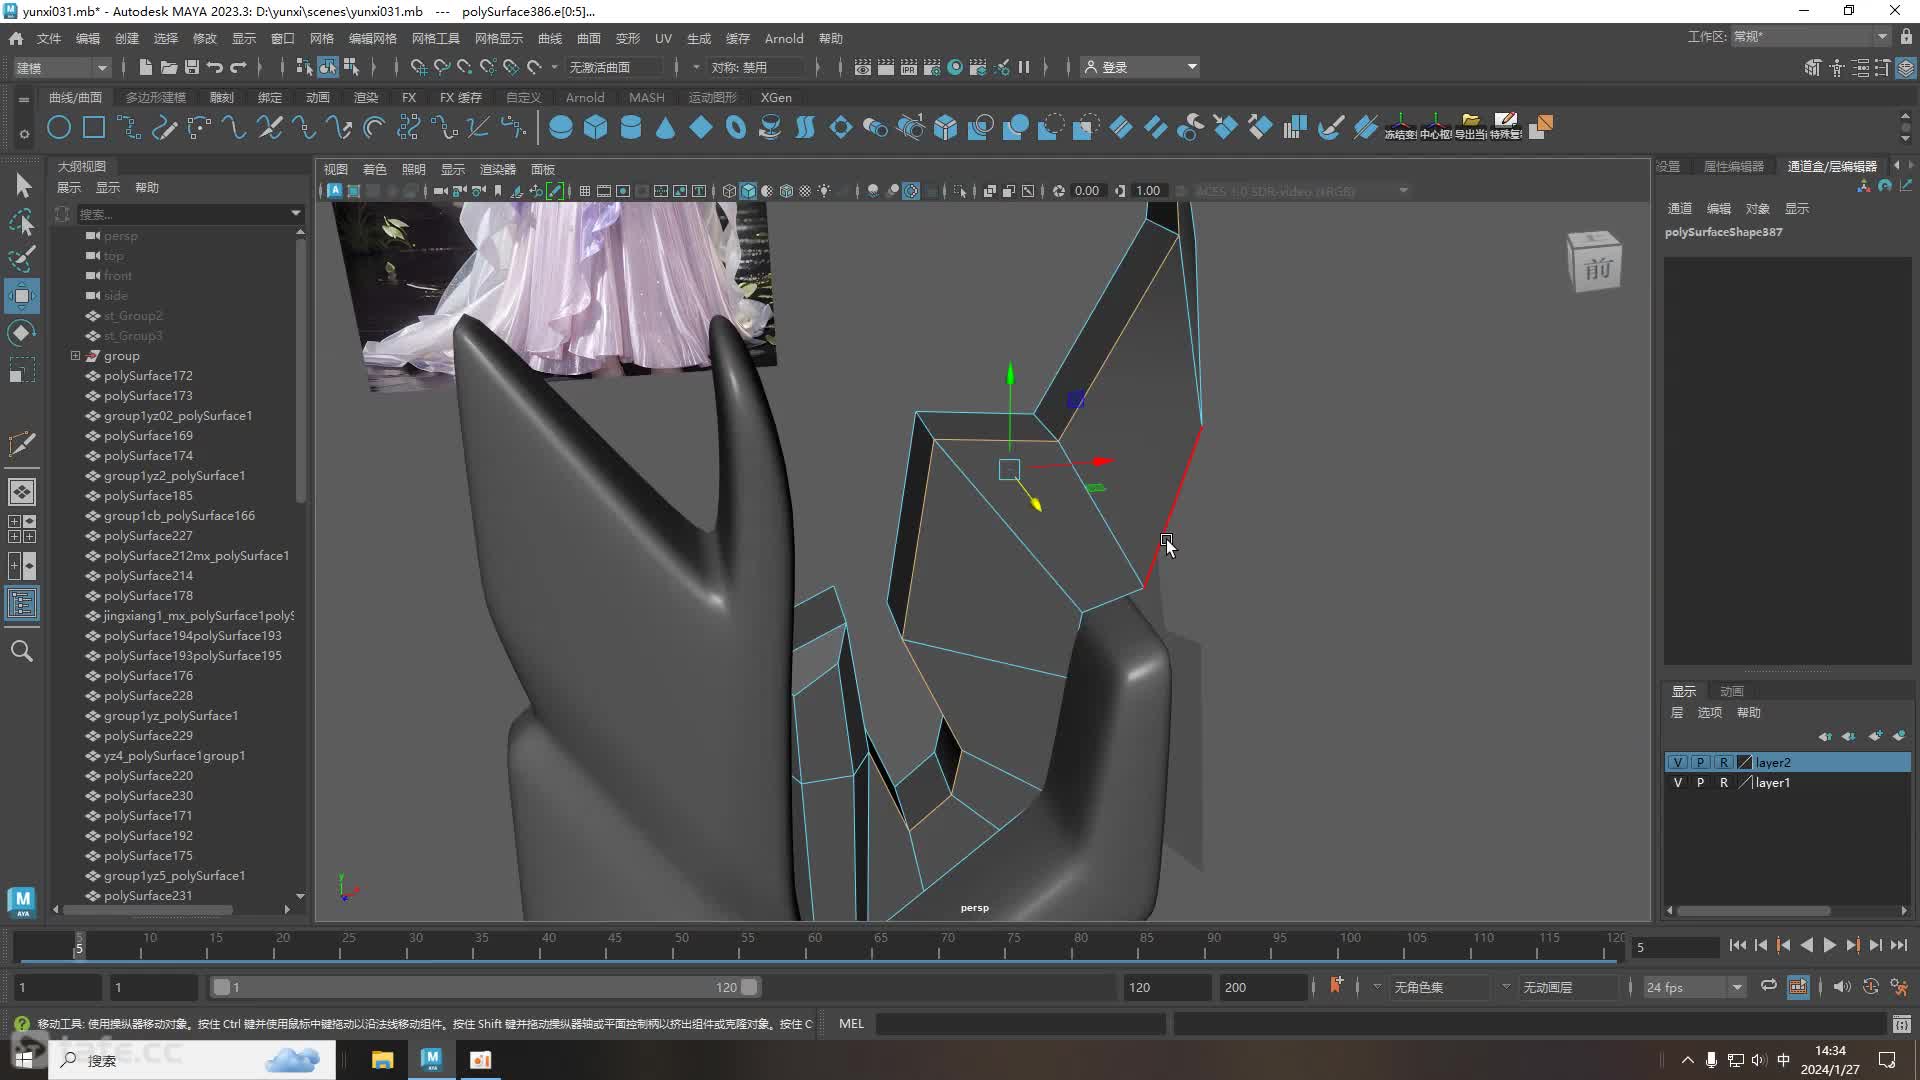
Task: Click the save scene icon
Action: pyautogui.click(x=191, y=67)
